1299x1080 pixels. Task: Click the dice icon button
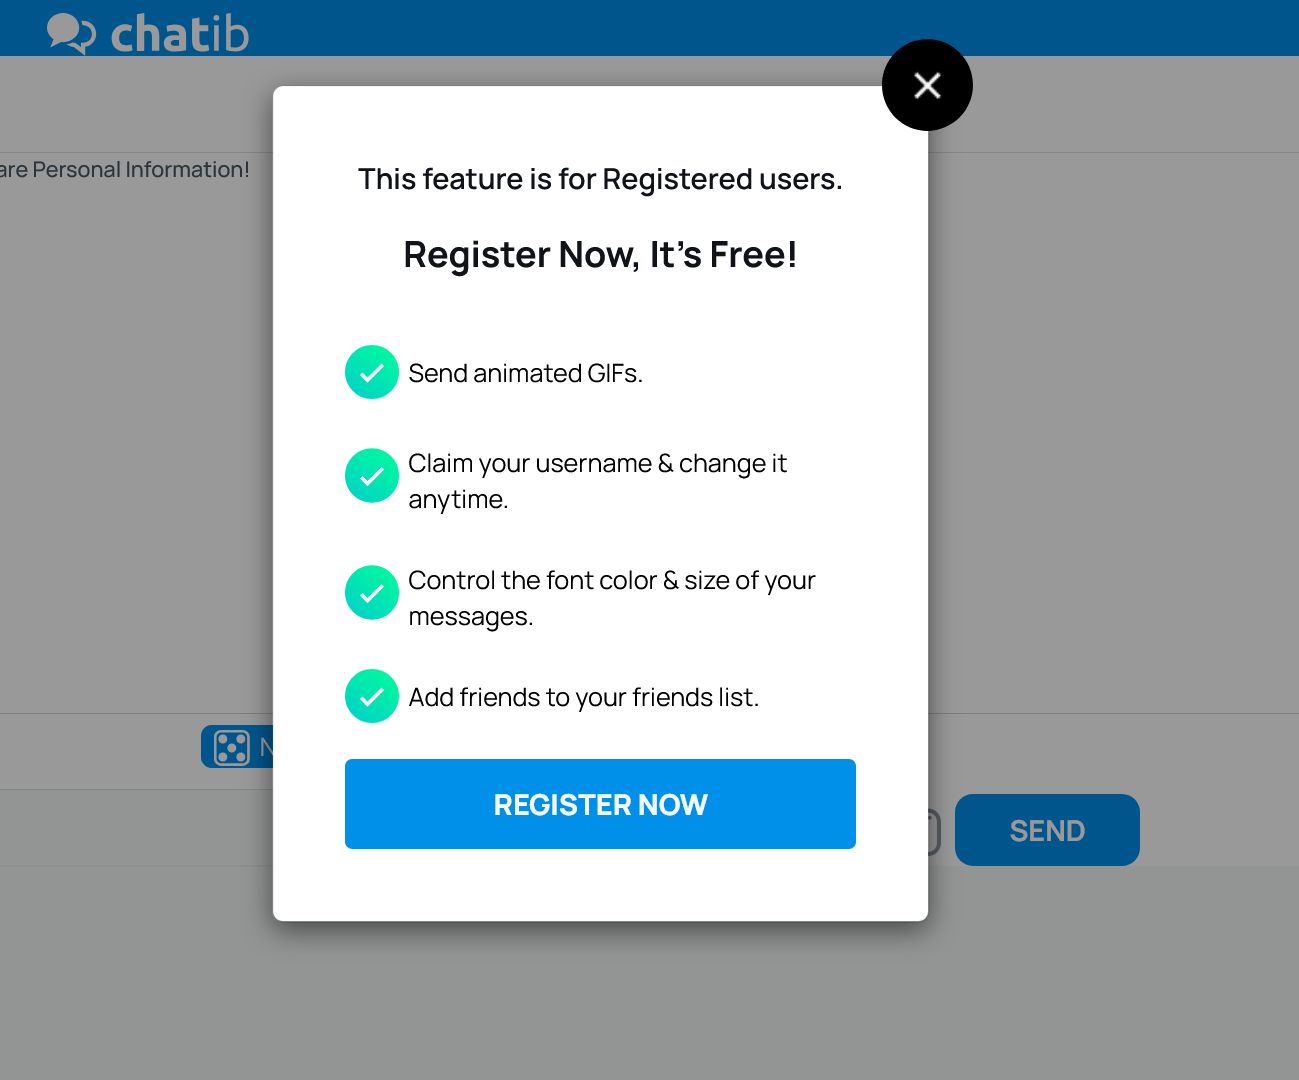[232, 747]
